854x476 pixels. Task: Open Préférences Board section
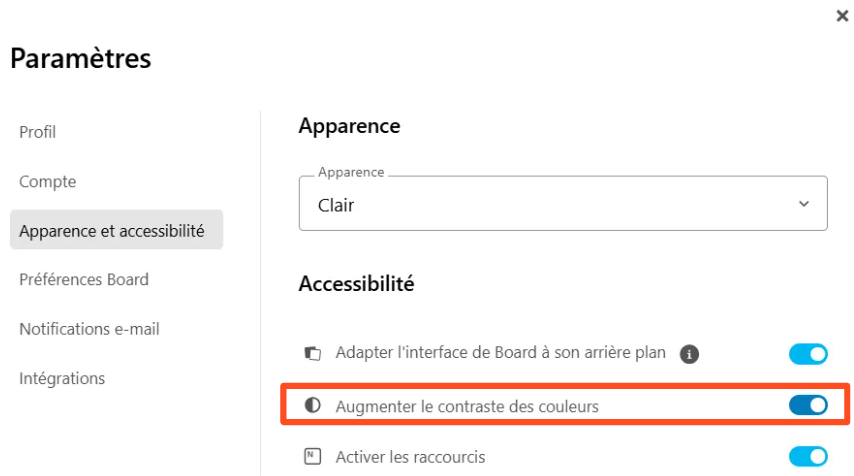point(84,280)
